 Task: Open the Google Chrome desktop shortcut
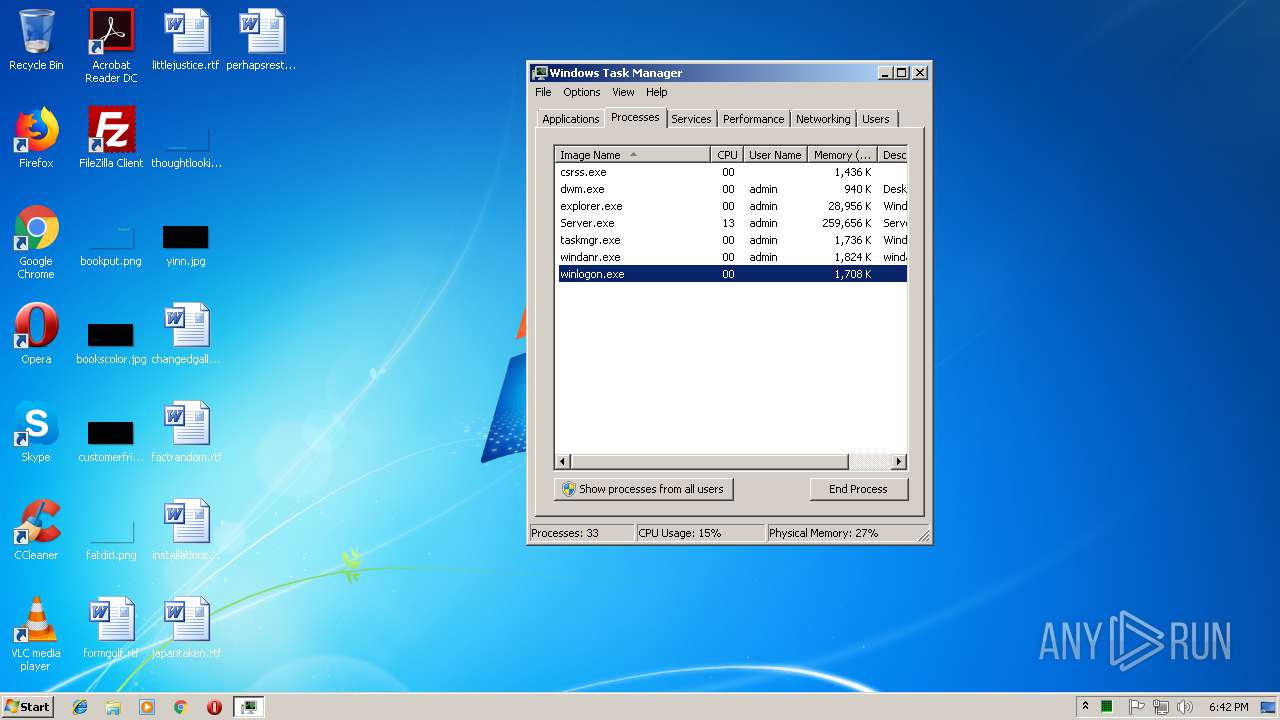pos(36,242)
